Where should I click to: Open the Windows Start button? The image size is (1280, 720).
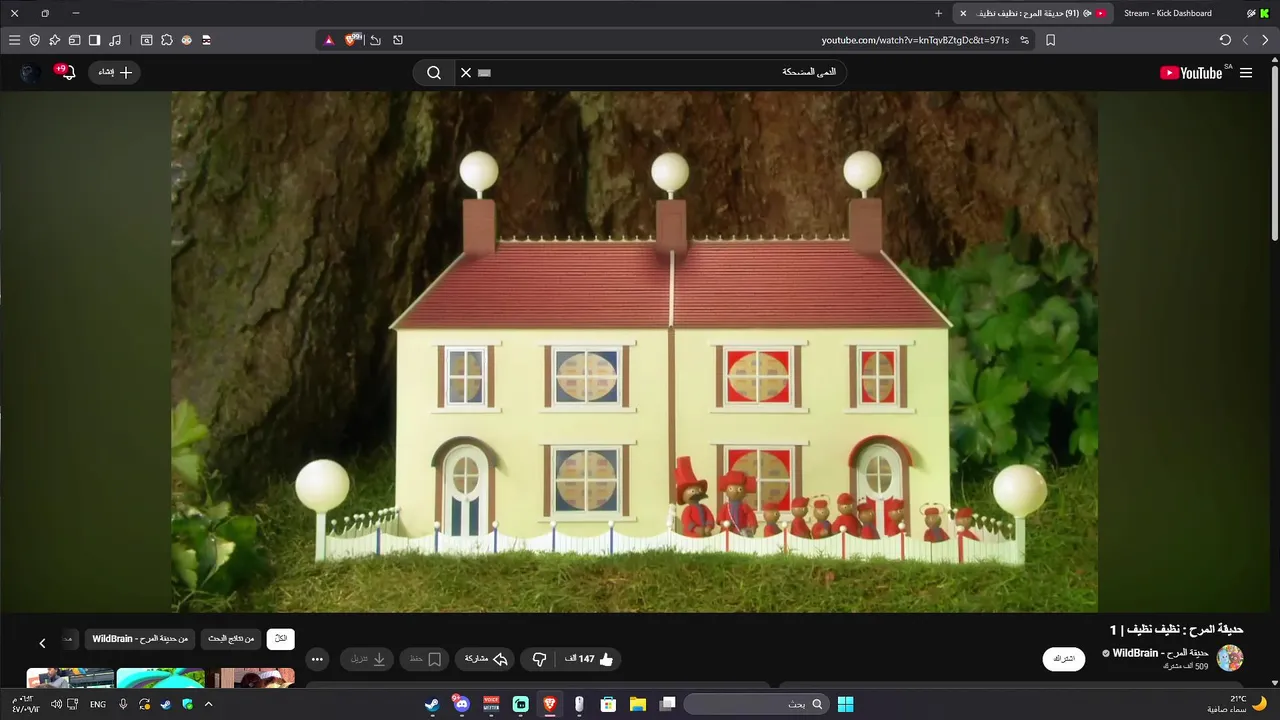pos(845,704)
